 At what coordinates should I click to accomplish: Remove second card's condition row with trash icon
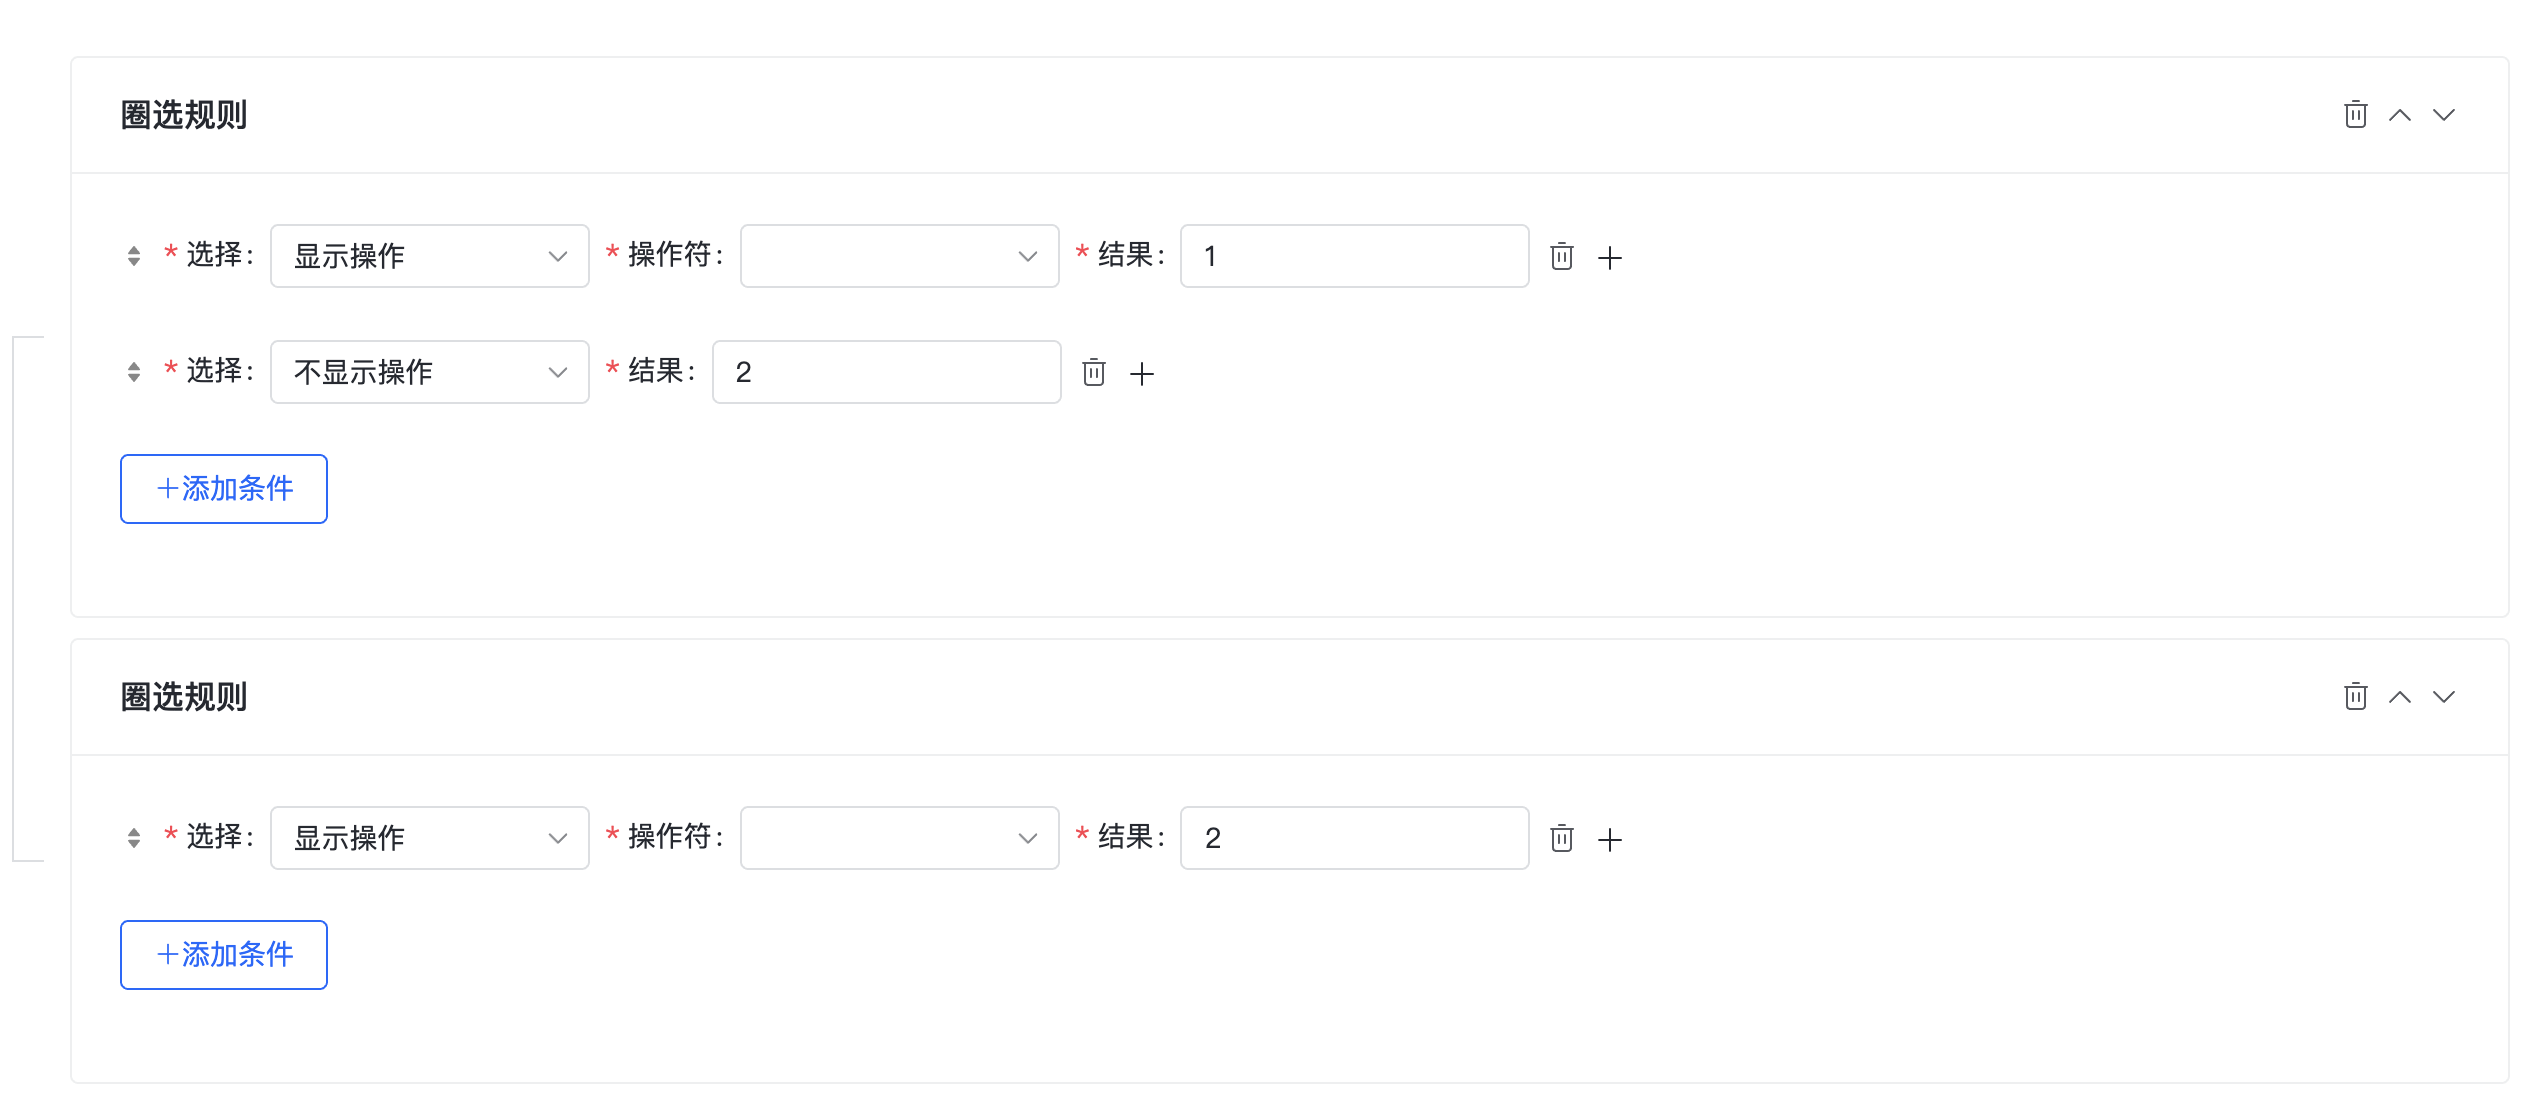point(1562,838)
